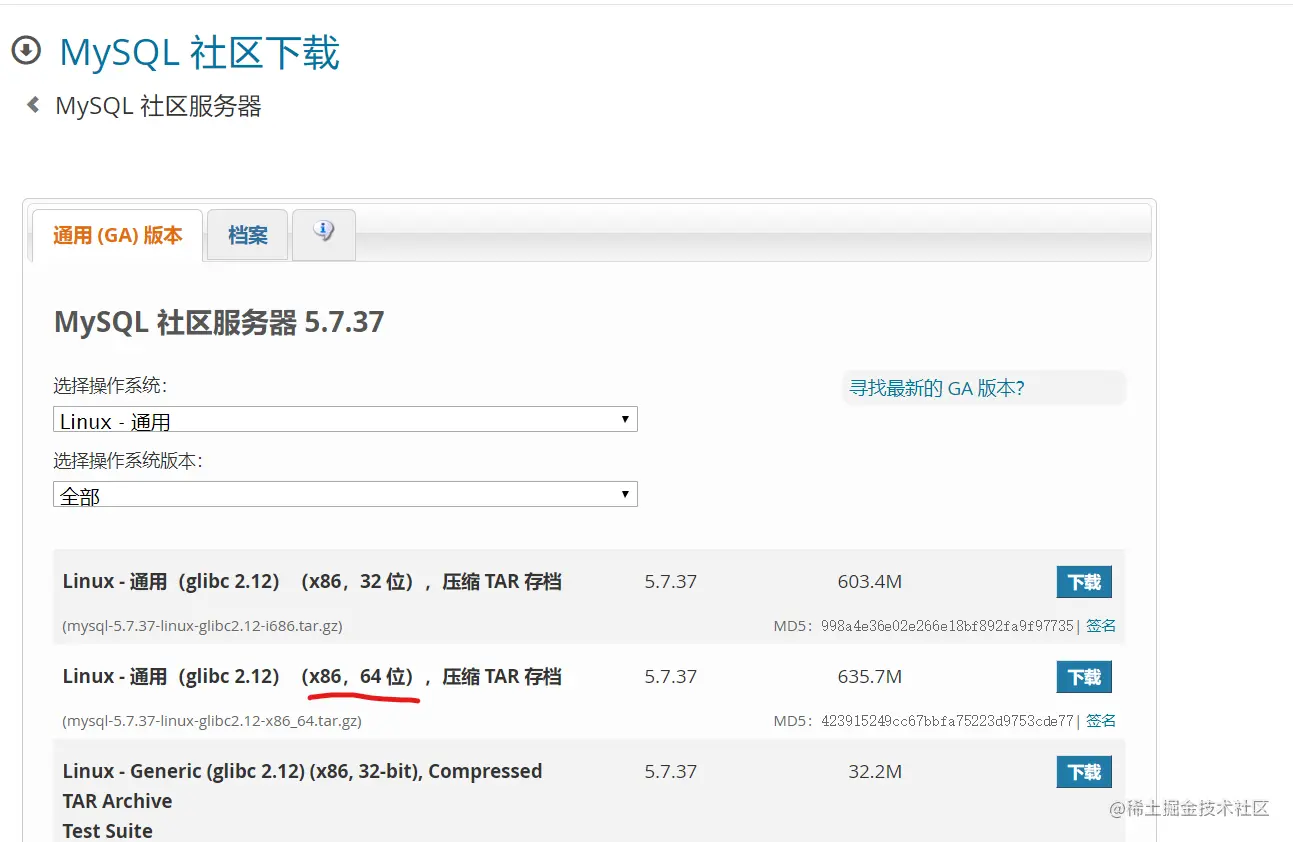Click the Linux - 通用 (glibc 2.12) (x86, 32 位) title
Screen dimensions: 1293x842
coord(312,581)
